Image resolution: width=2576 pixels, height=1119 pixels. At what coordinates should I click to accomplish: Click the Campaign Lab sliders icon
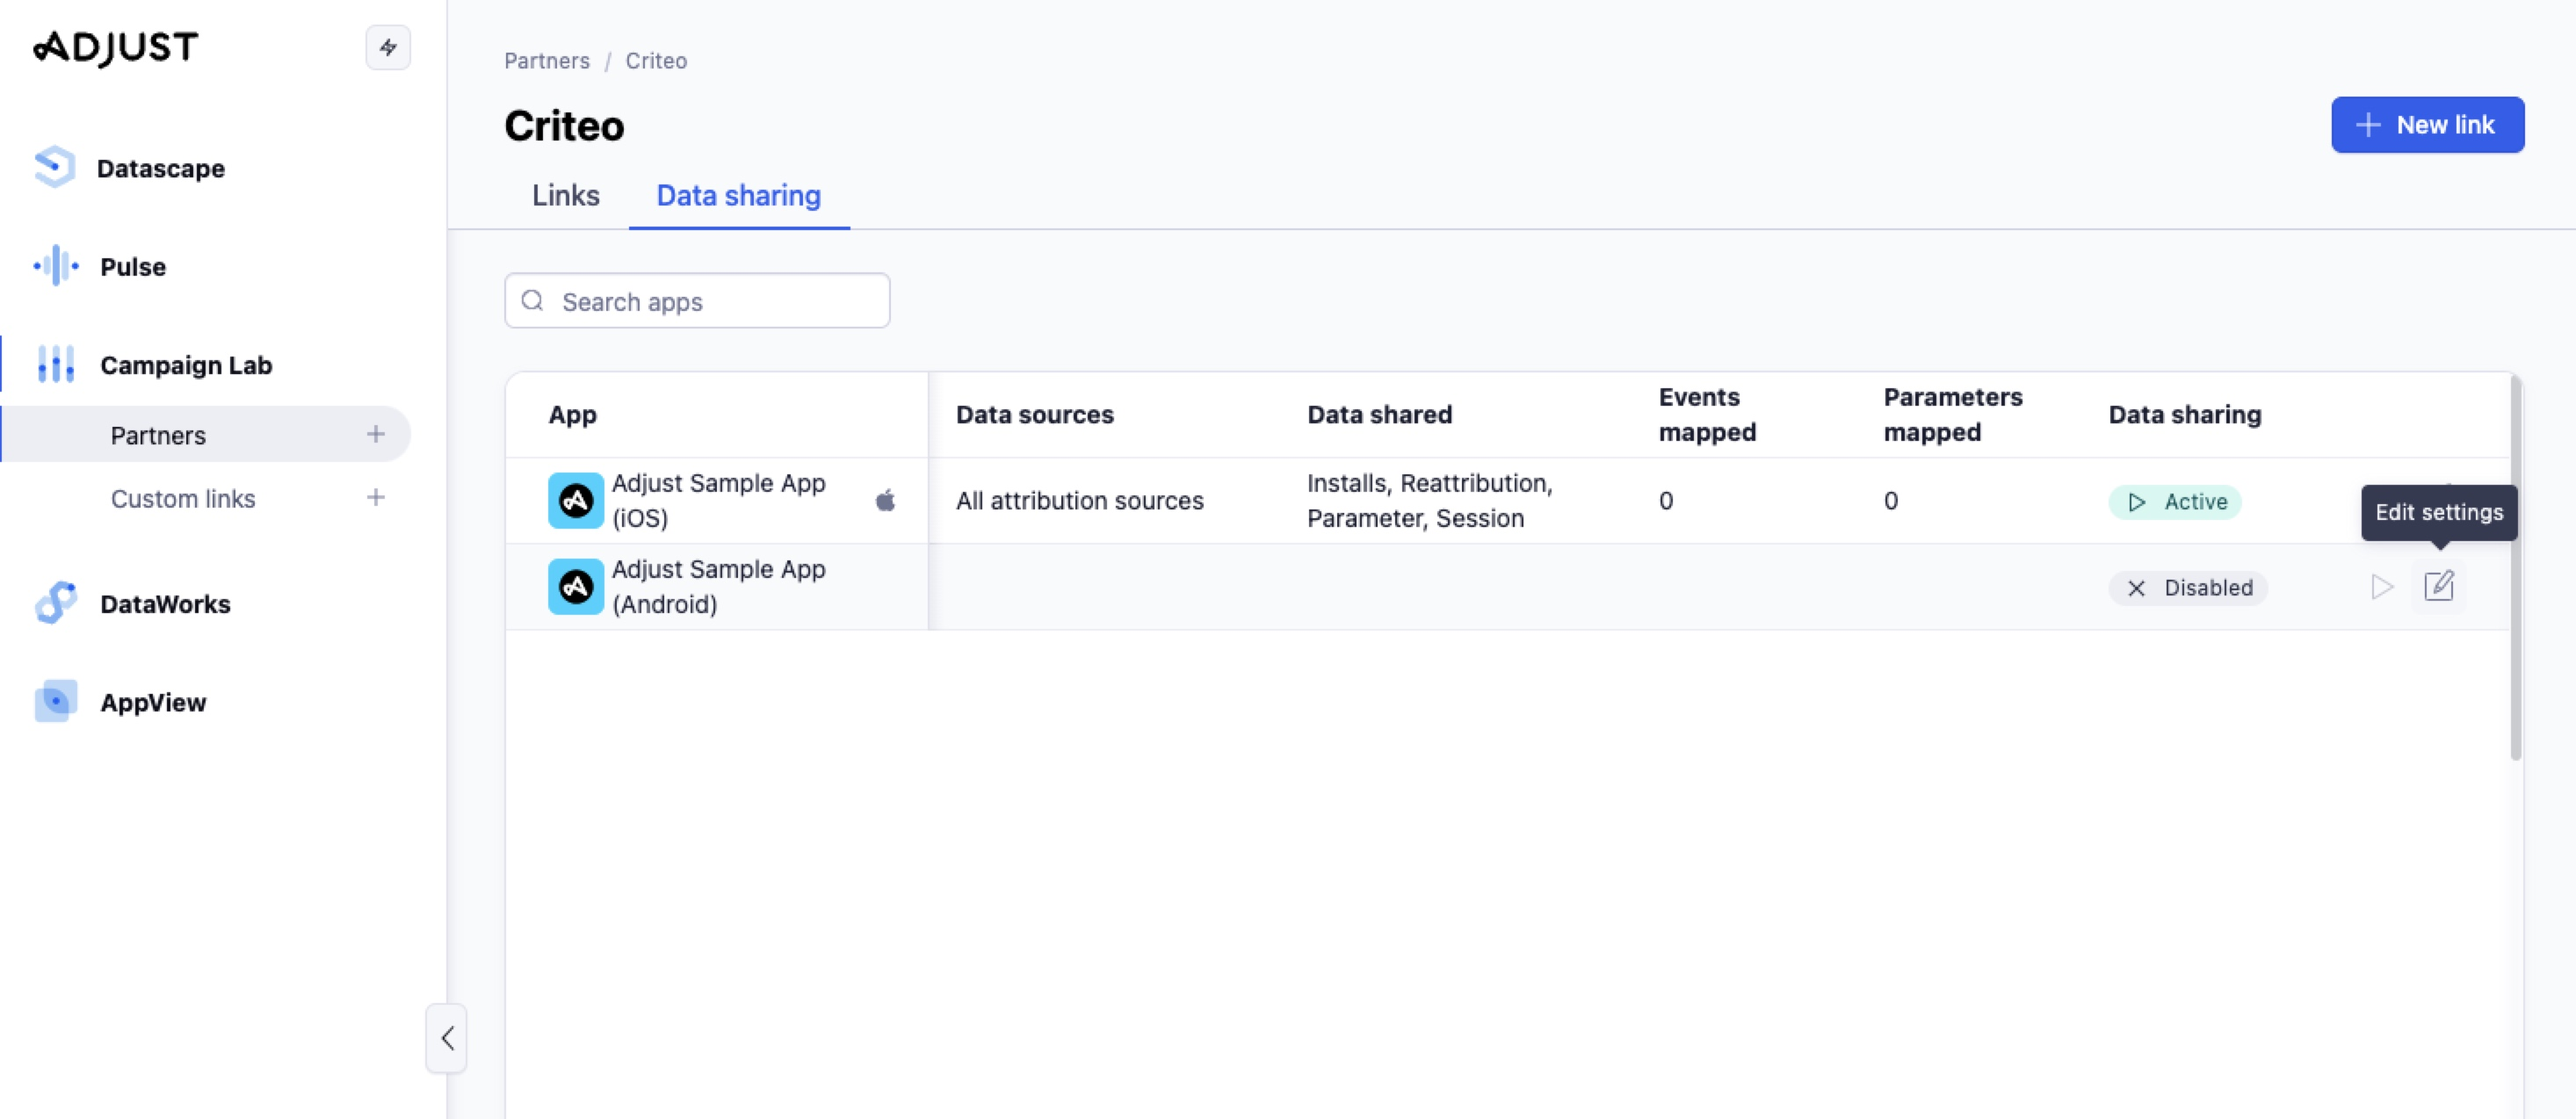pos(55,364)
